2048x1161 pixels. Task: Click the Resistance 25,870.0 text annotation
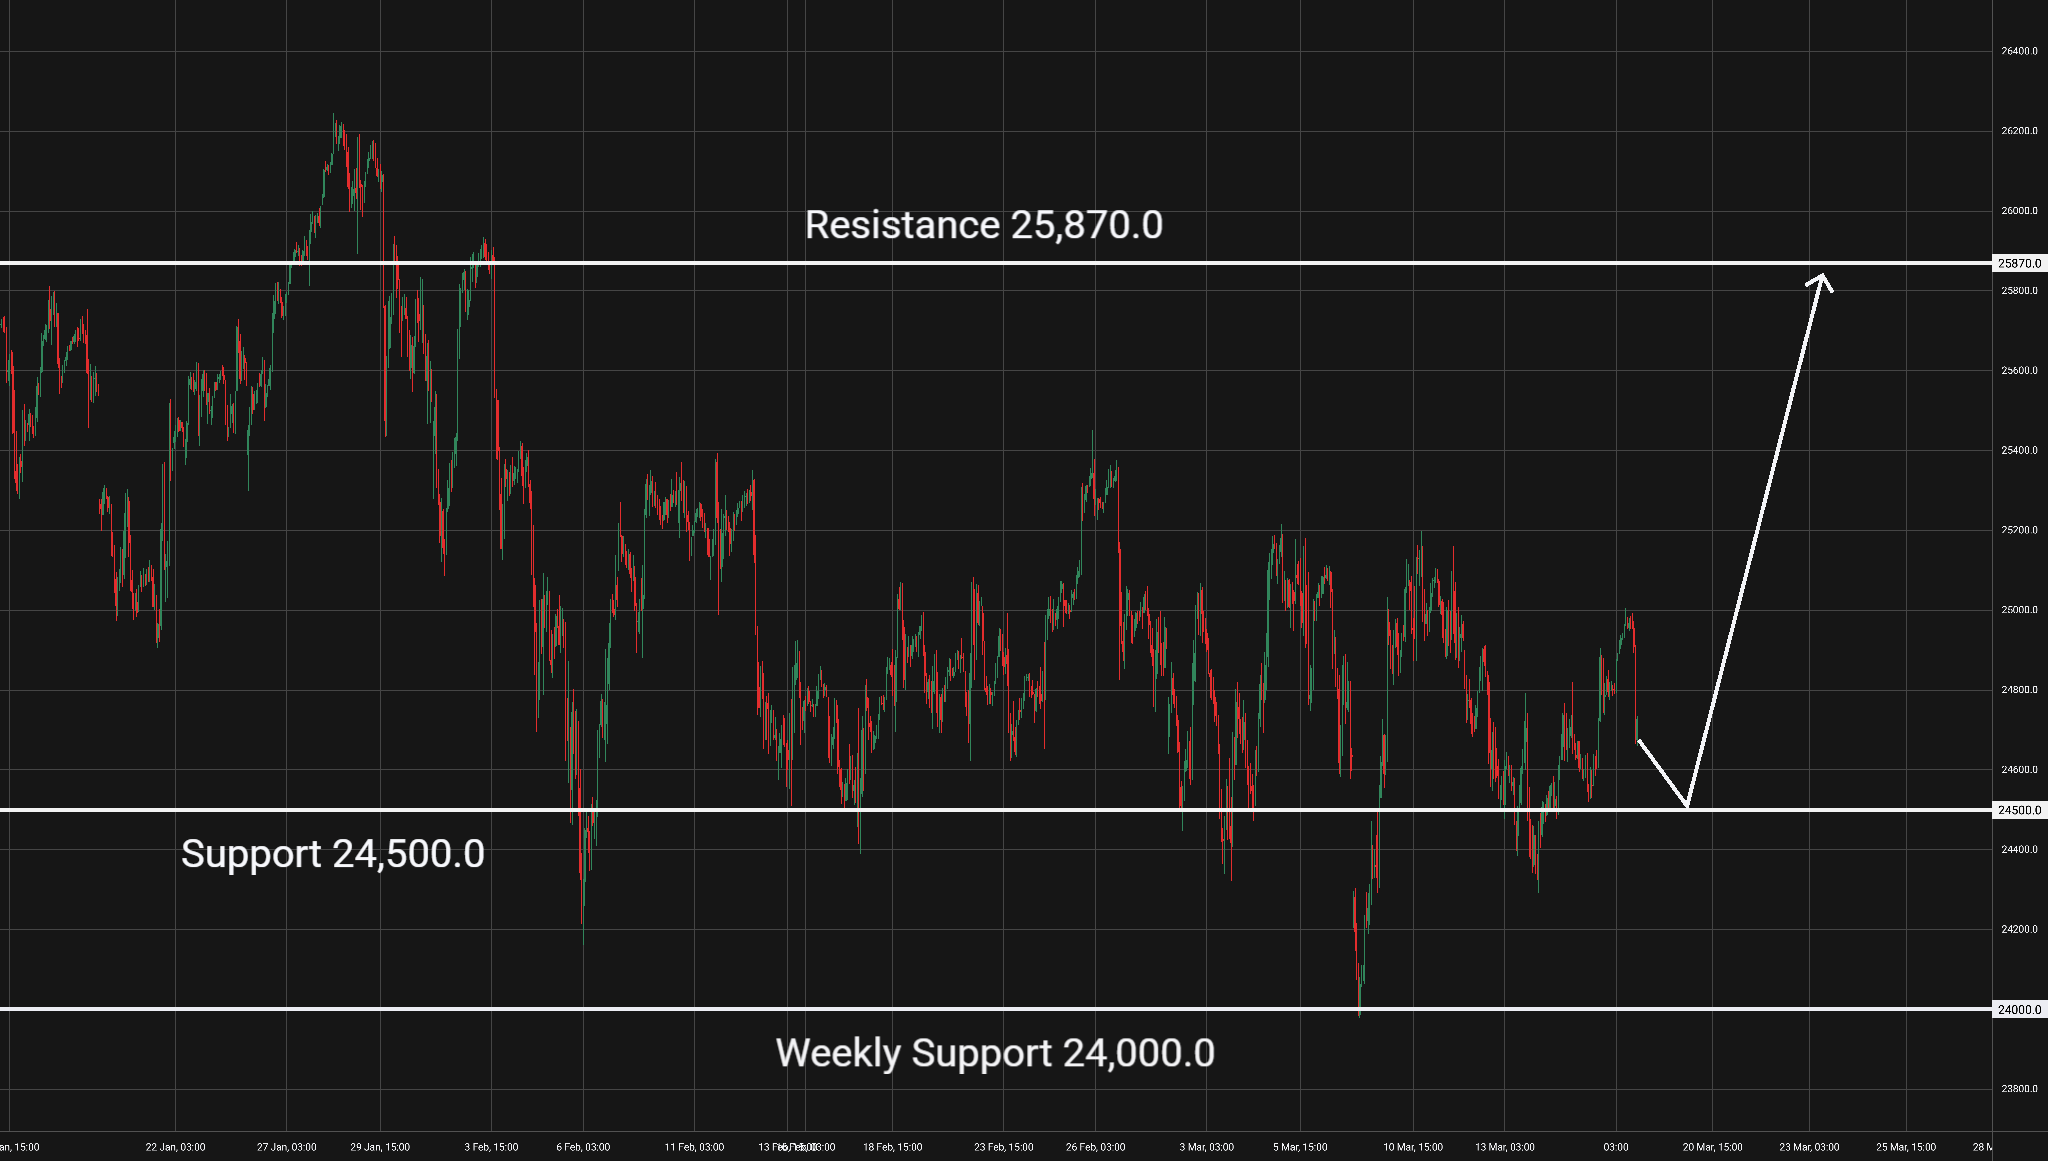983,225
